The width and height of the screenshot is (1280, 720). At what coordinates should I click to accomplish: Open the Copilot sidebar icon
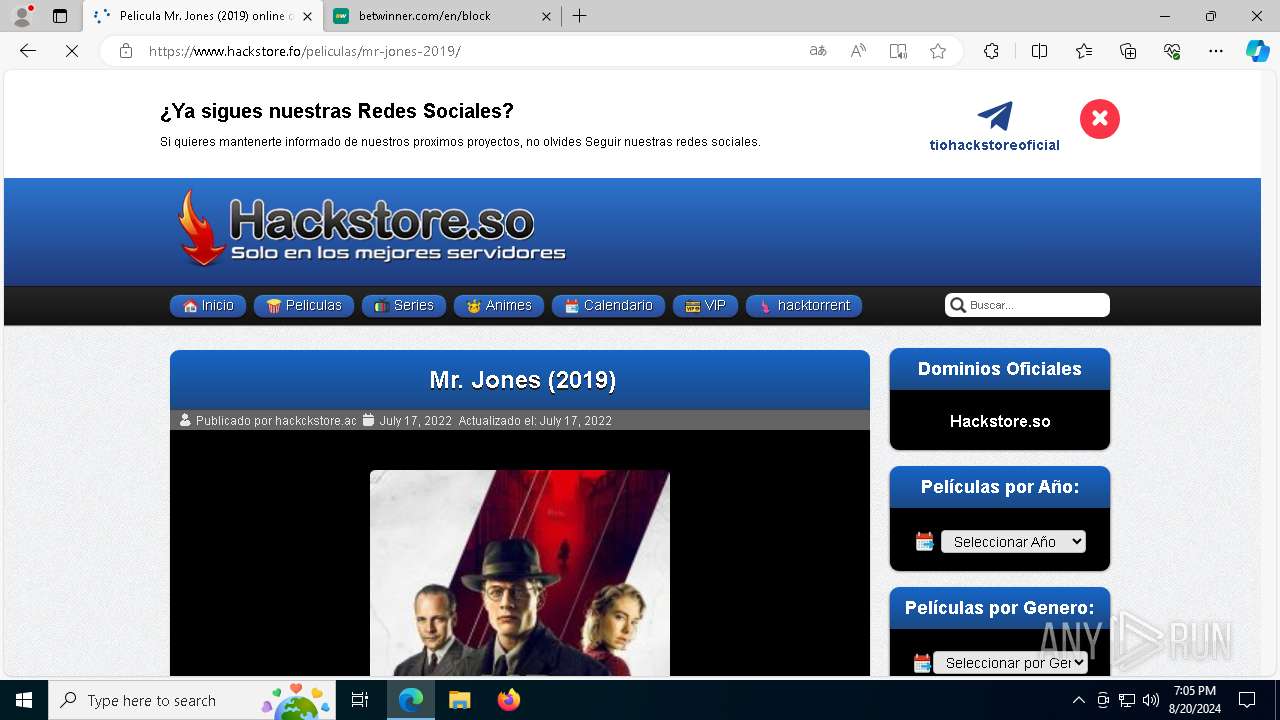click(x=1257, y=51)
